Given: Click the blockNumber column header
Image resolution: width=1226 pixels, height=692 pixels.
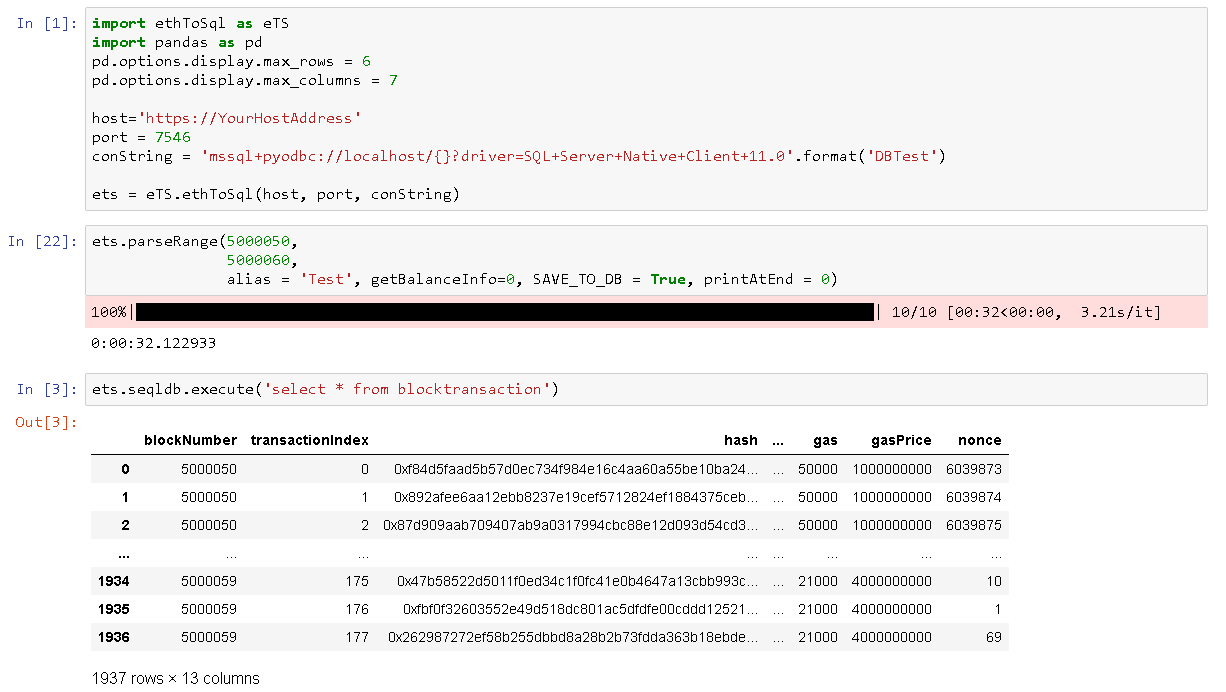Looking at the screenshot, I should [x=191, y=440].
